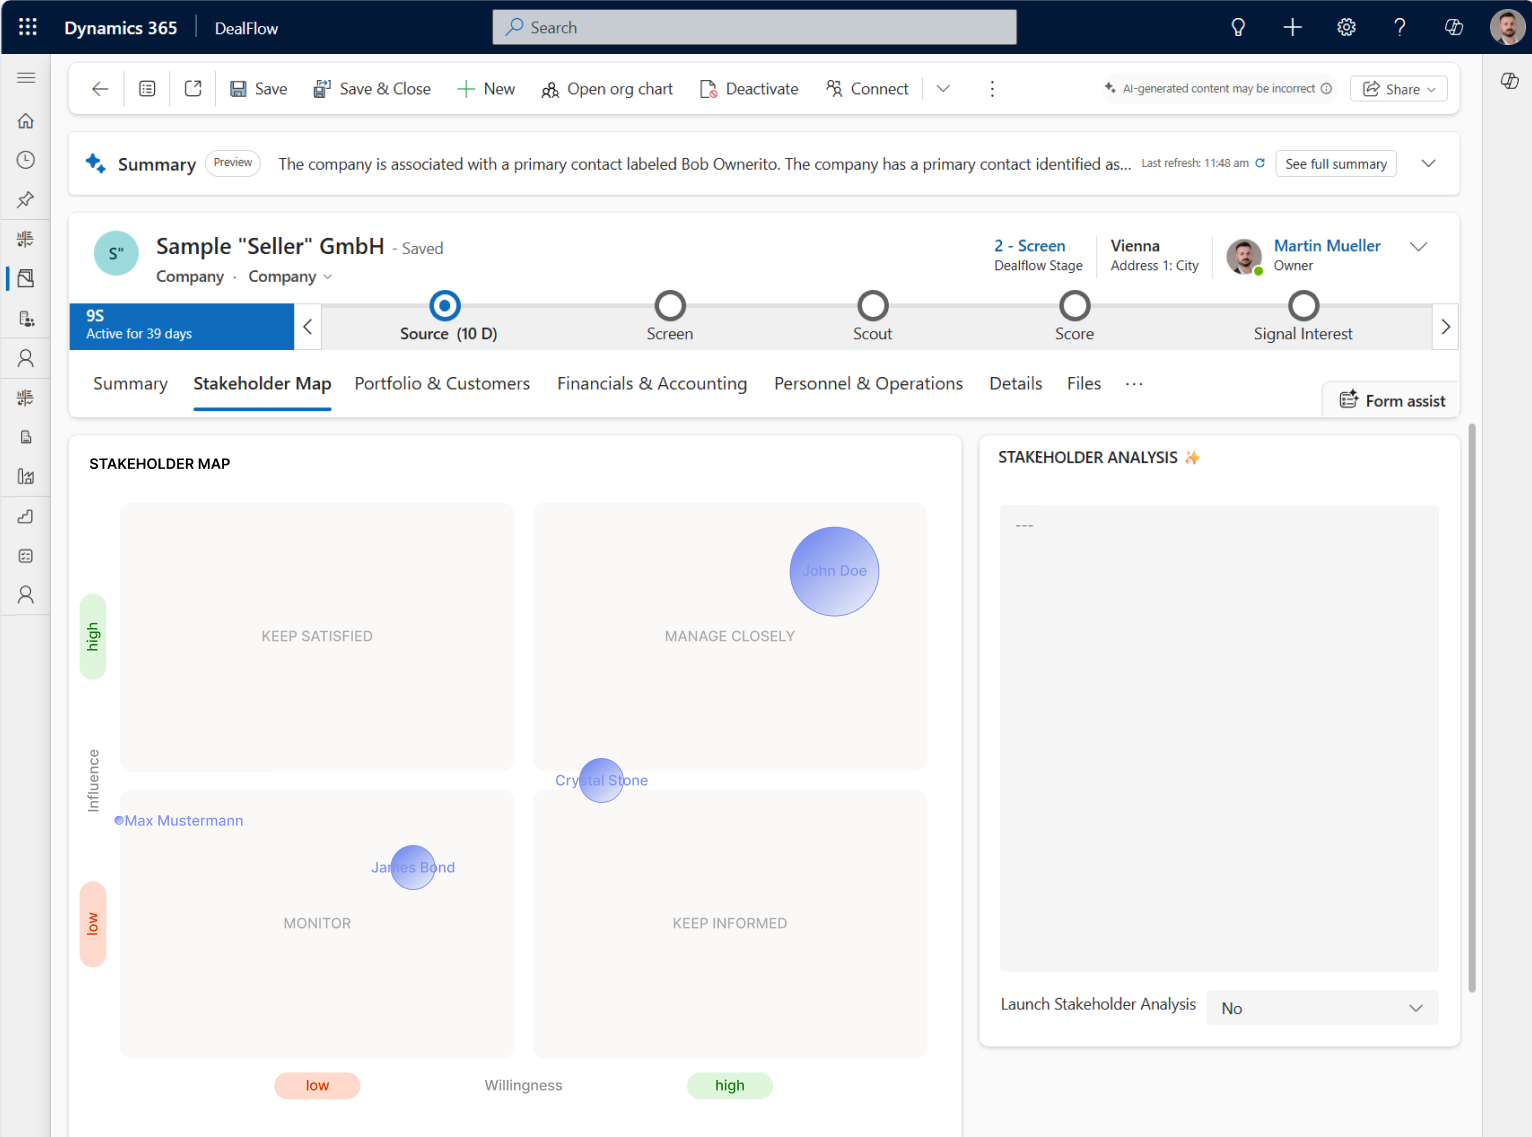Open Share dropdown

(x=1399, y=89)
